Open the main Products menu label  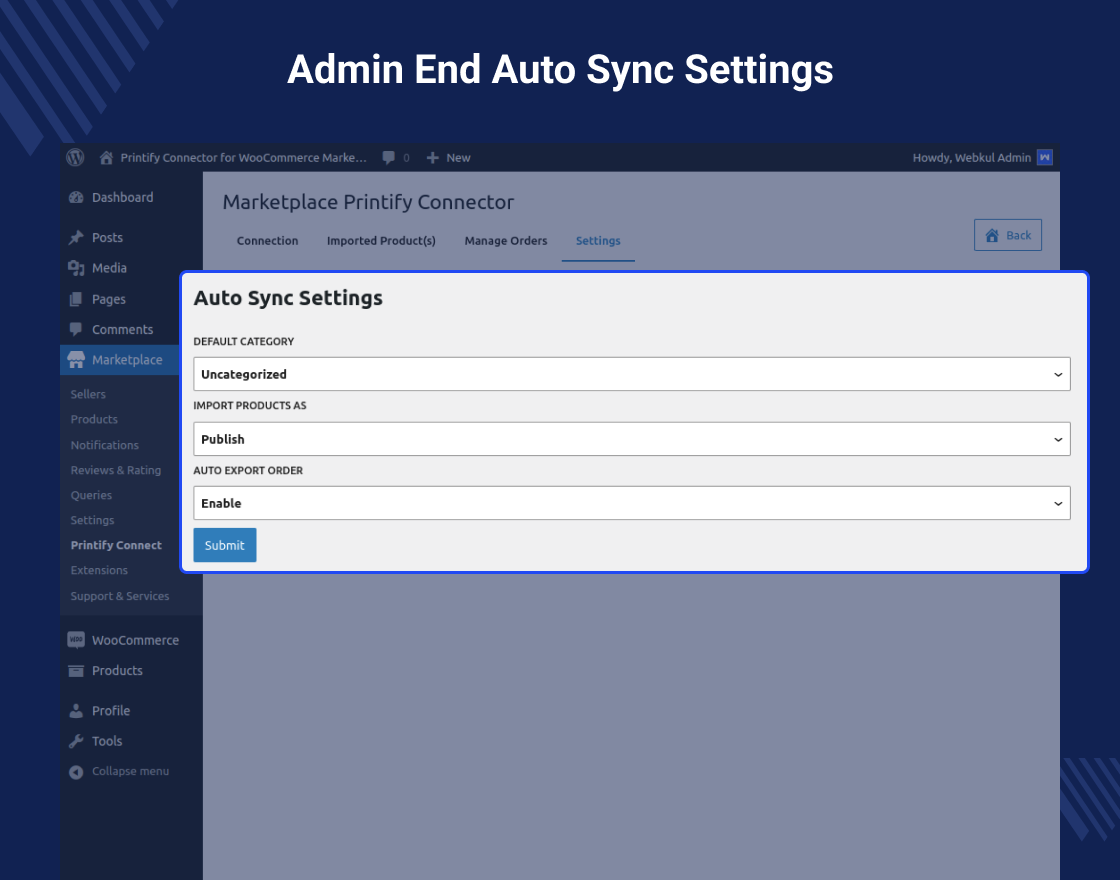point(117,671)
